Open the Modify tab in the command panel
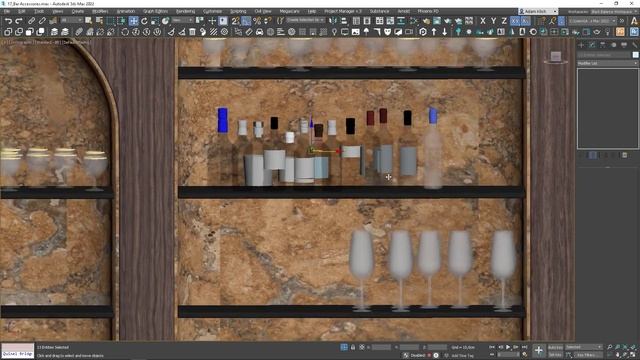 [x=592, y=45]
